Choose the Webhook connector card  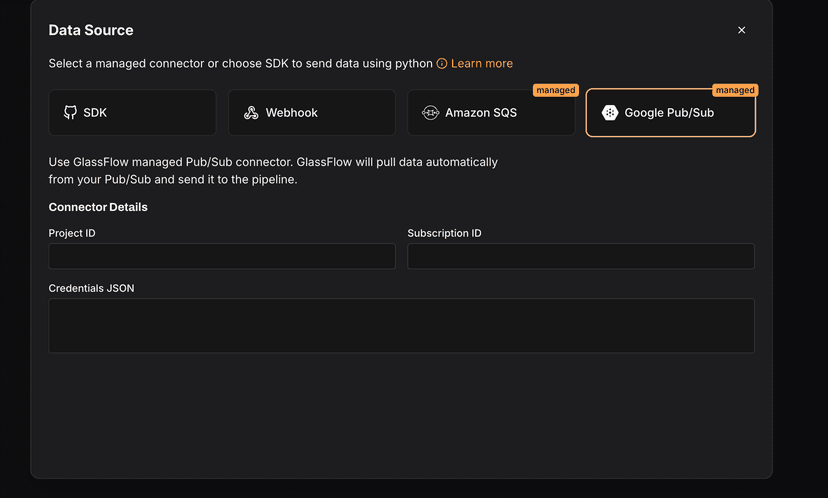[312, 112]
